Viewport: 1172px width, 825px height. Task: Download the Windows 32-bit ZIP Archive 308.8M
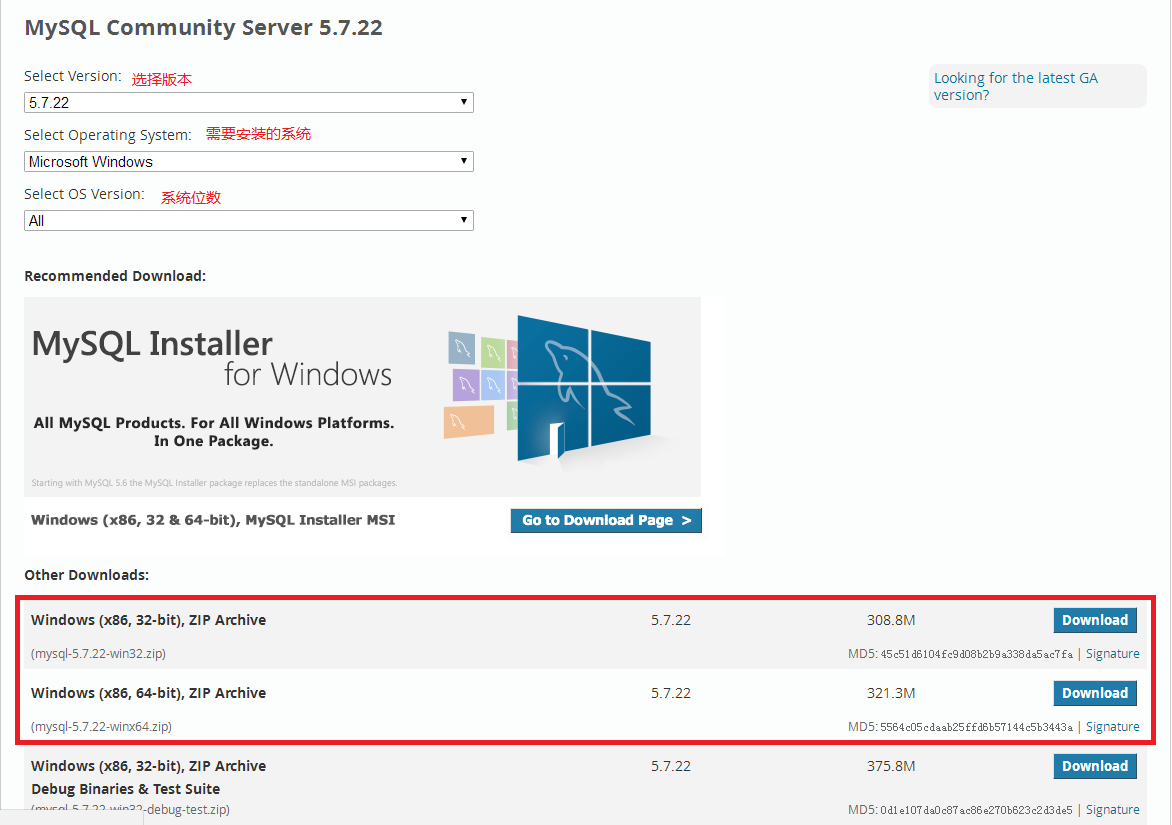click(x=1095, y=620)
